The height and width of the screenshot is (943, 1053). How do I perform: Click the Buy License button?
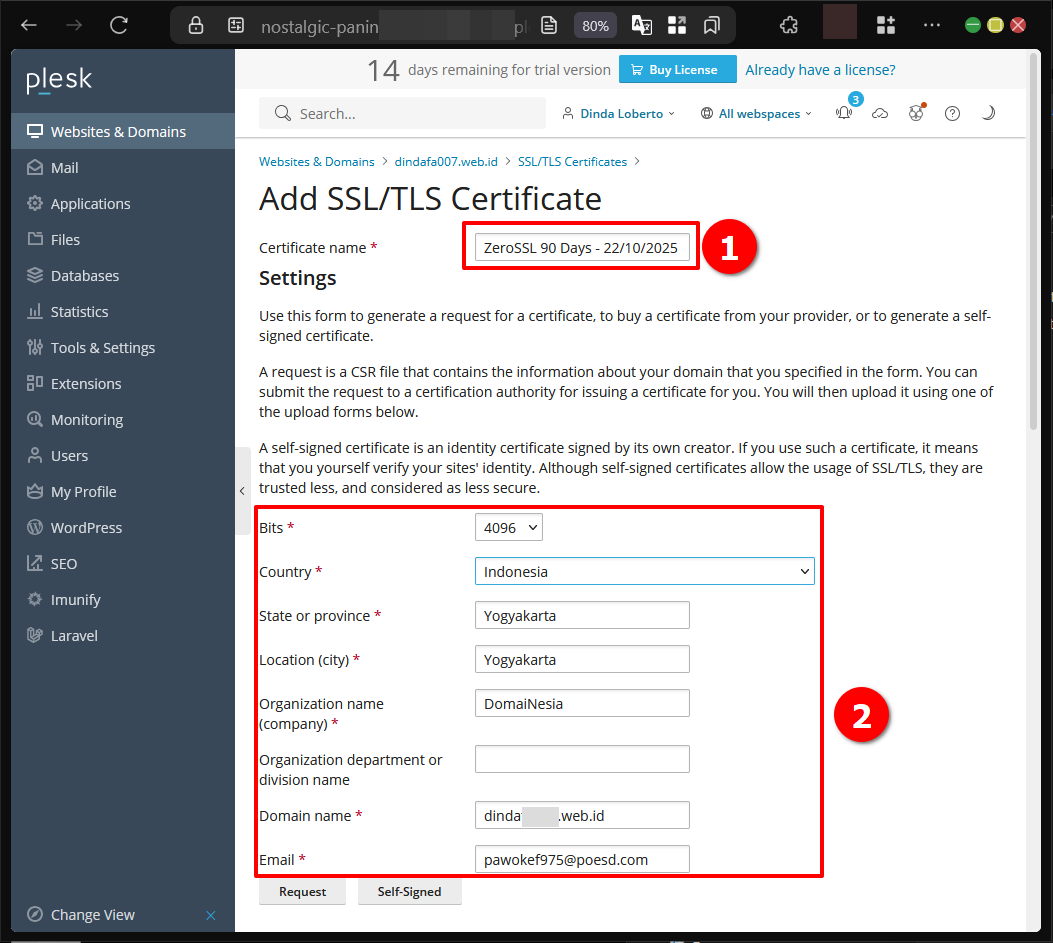[677, 70]
